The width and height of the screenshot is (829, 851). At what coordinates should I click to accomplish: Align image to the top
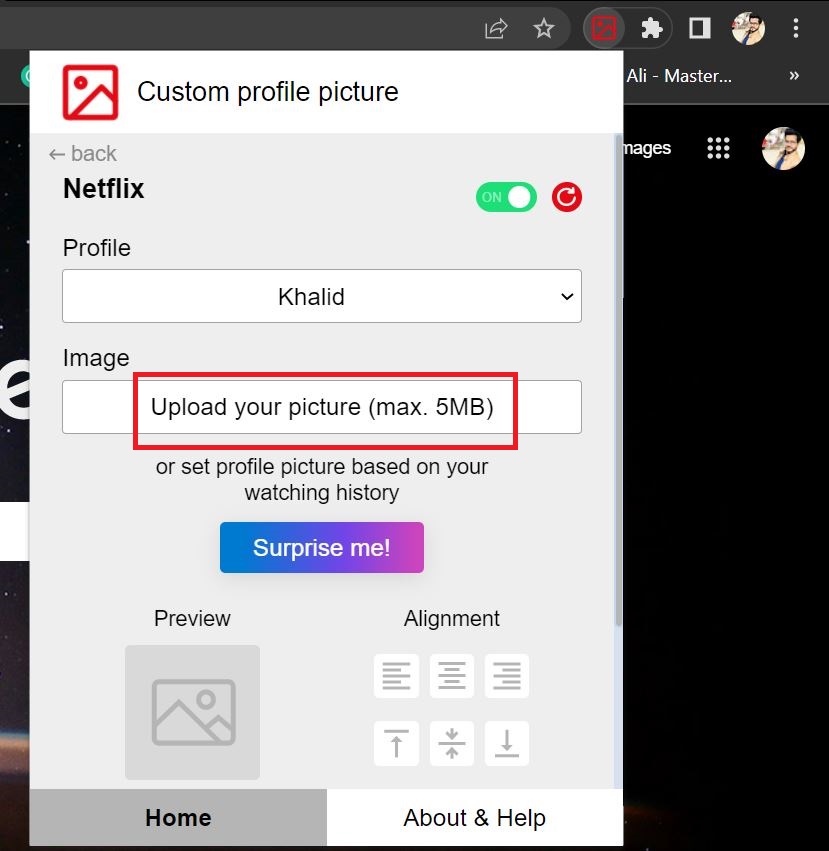point(396,743)
